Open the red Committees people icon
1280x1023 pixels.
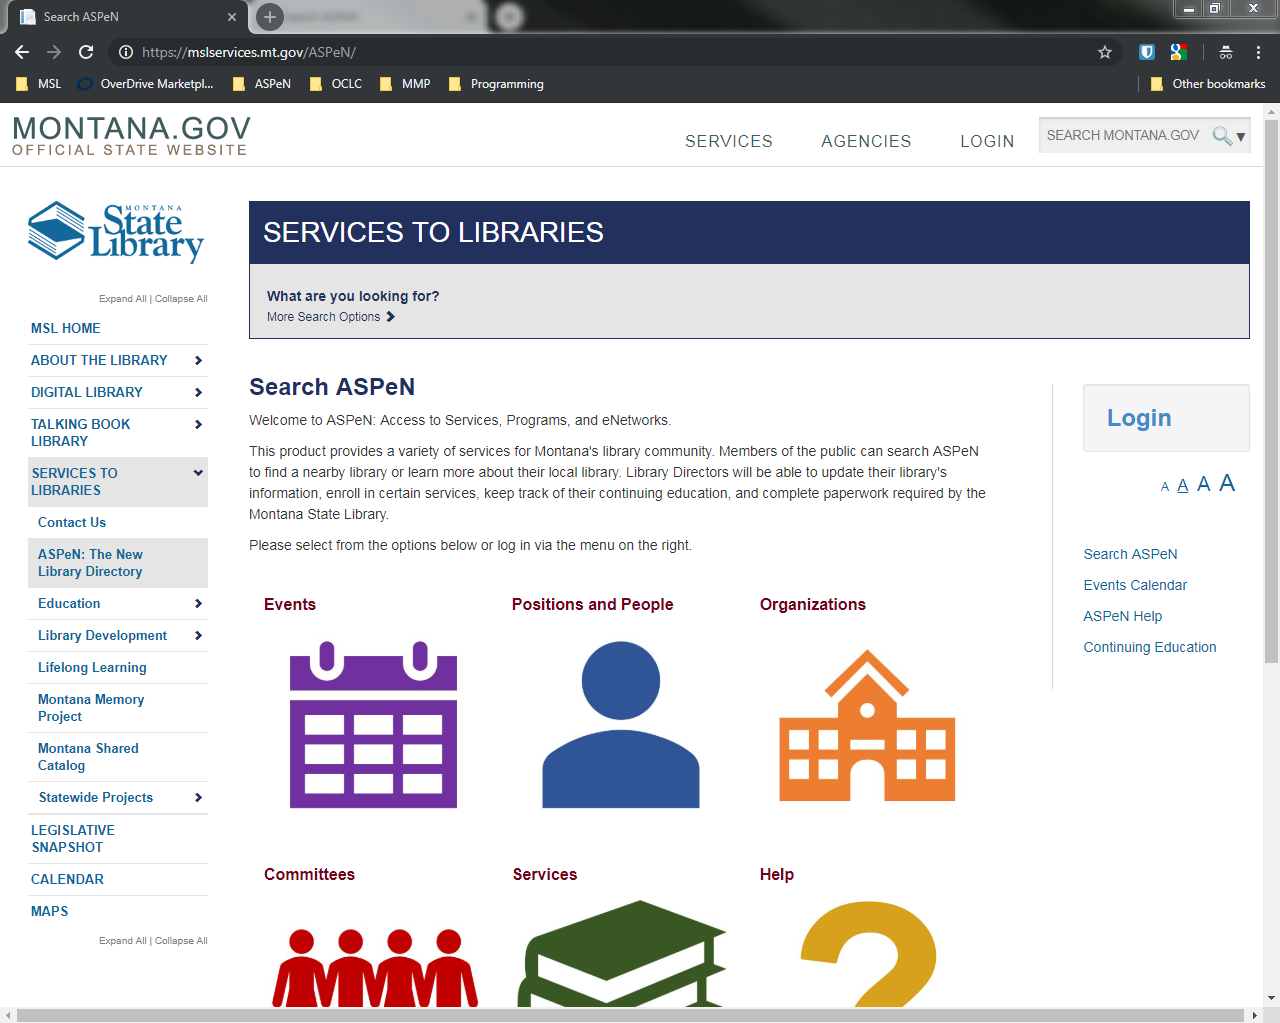(x=375, y=967)
